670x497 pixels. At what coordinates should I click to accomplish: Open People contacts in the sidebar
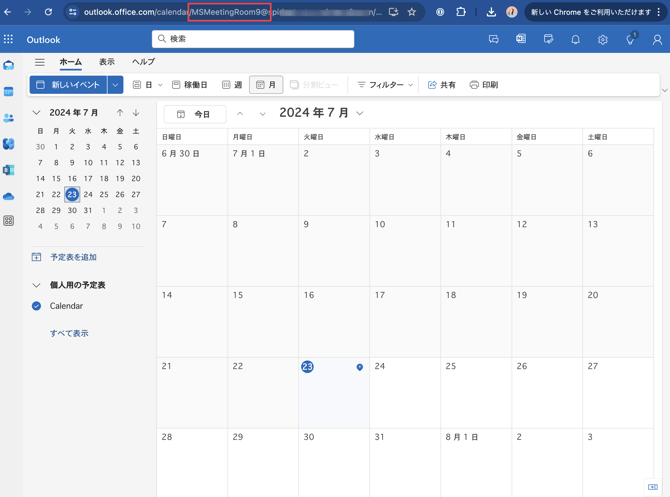click(x=9, y=118)
